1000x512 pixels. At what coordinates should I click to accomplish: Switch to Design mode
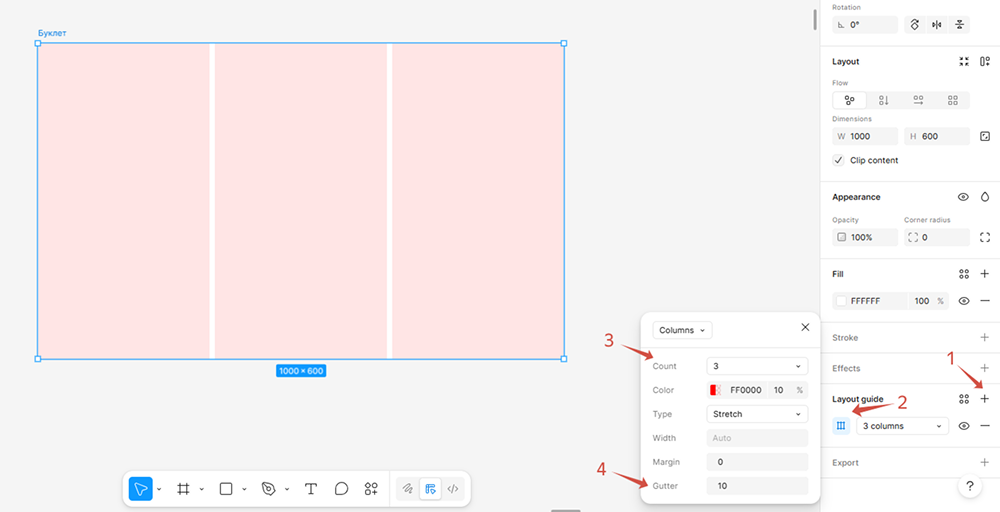430,489
